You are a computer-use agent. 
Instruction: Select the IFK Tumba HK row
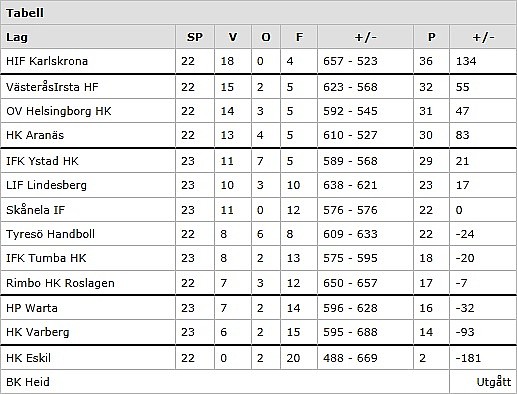(x=258, y=258)
